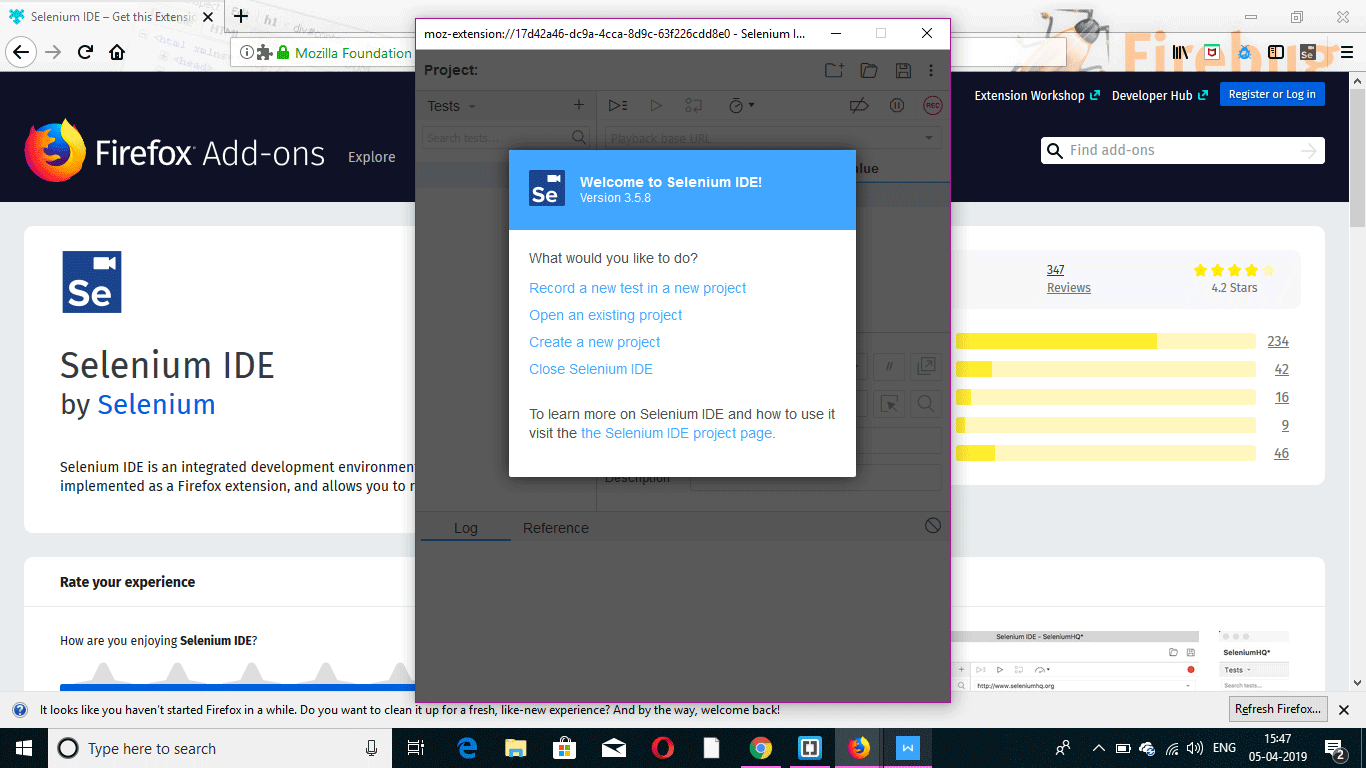Click the Selenium IDE toolbar extension icon

click(1307, 52)
